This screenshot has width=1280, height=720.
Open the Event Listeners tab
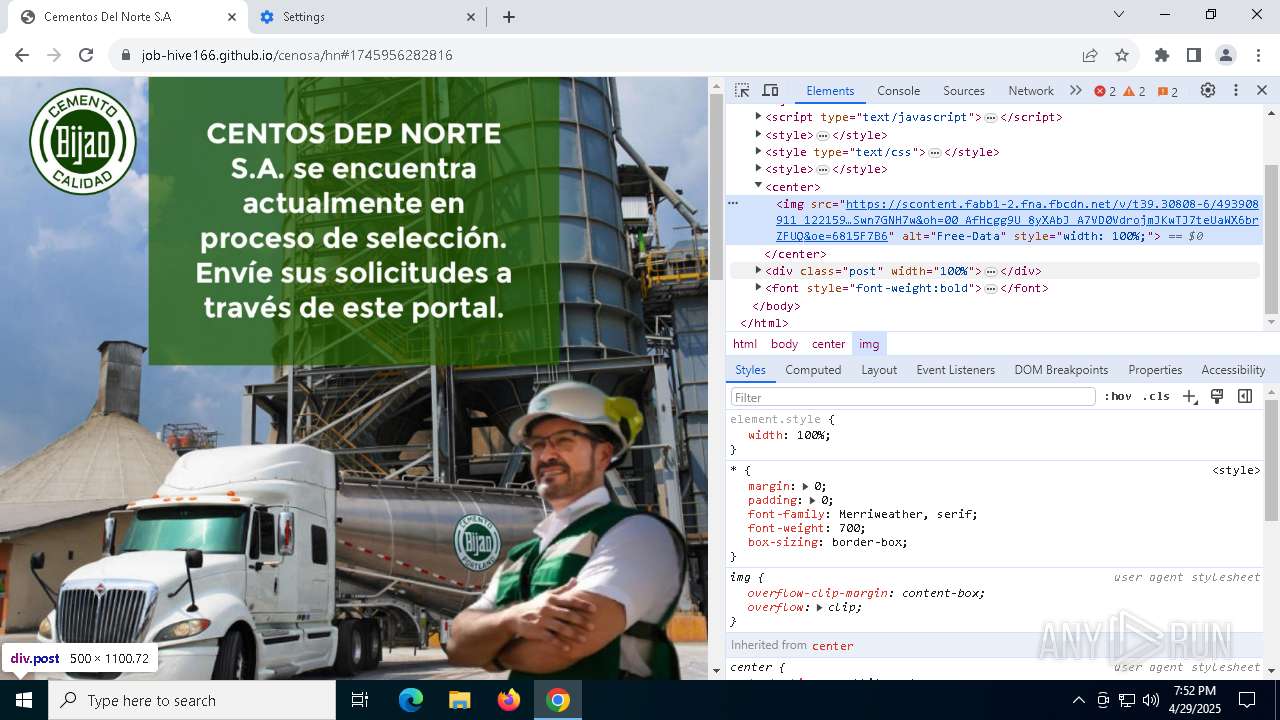pos(956,370)
